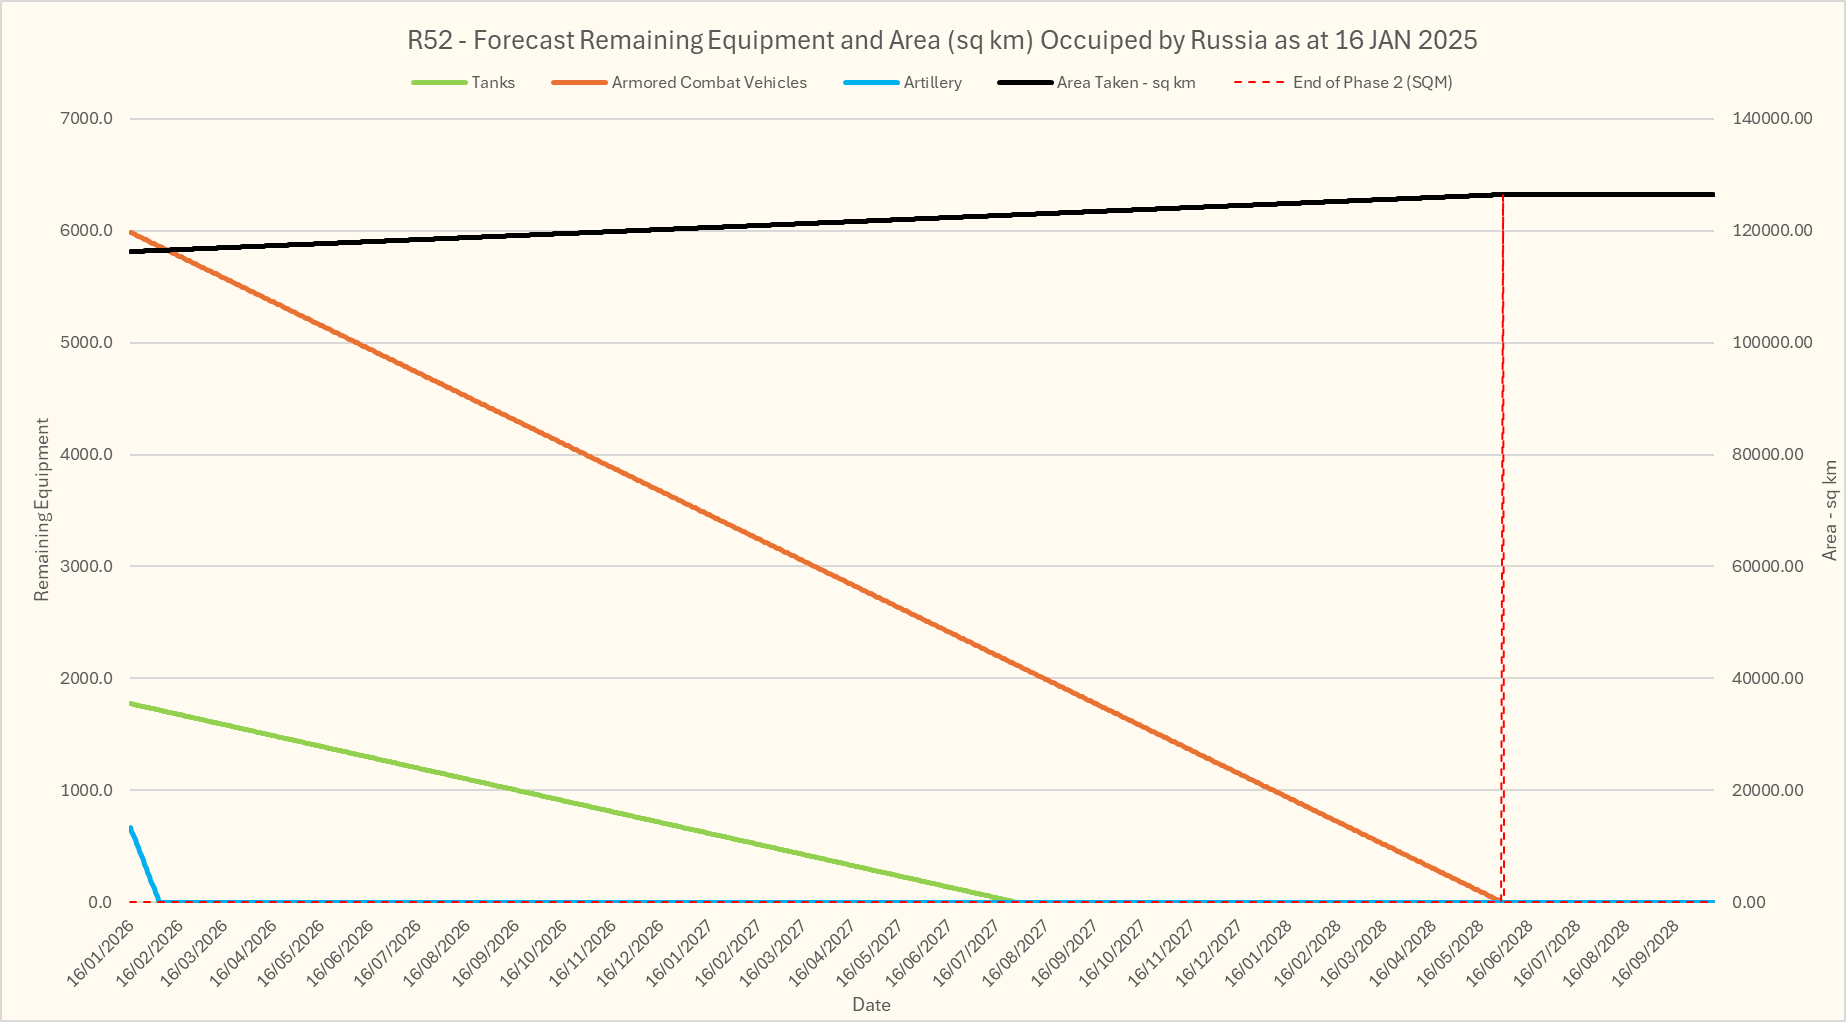Click the 140000.00 right axis label
Viewport: 1846px width, 1022px height.
click(1772, 119)
